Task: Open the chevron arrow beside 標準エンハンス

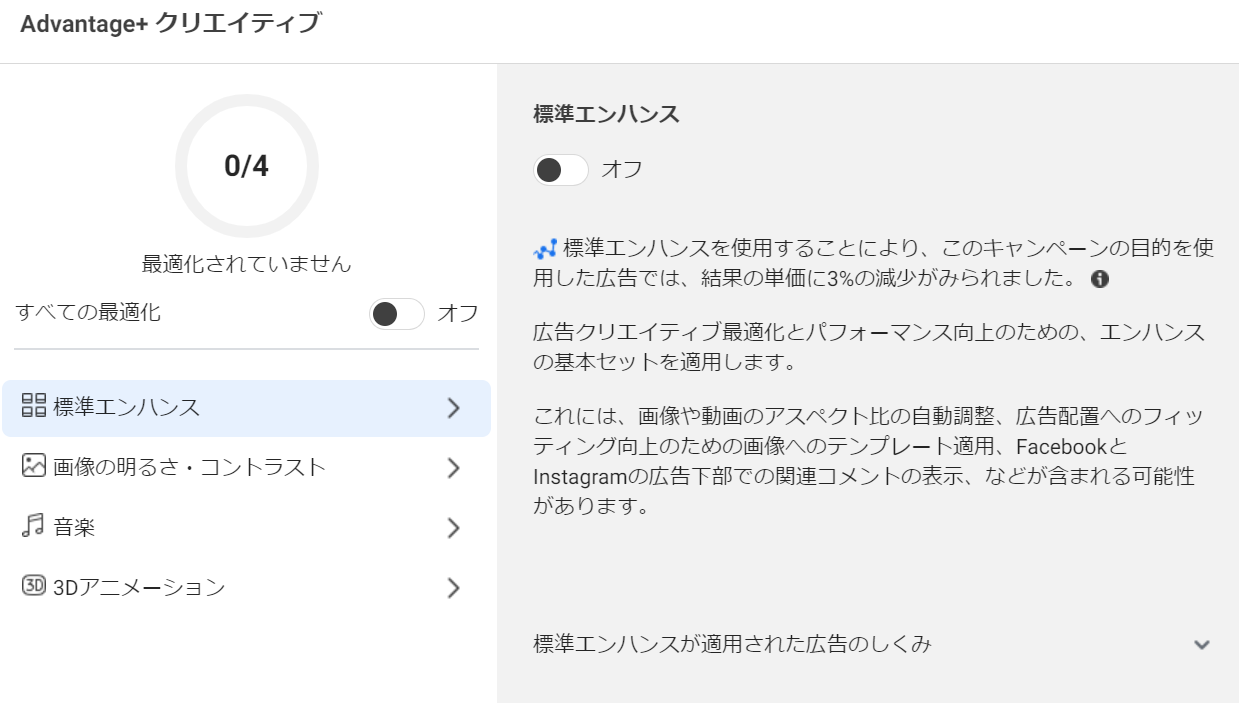Action: tap(453, 407)
